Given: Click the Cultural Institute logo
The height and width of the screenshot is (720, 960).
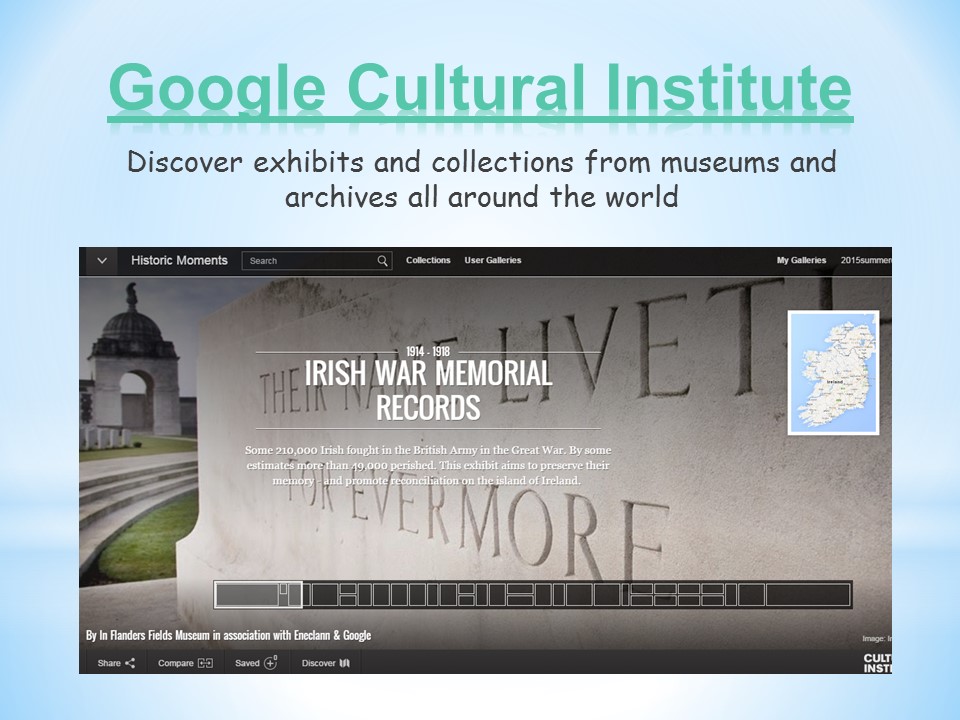Looking at the screenshot, I should click(x=877, y=663).
